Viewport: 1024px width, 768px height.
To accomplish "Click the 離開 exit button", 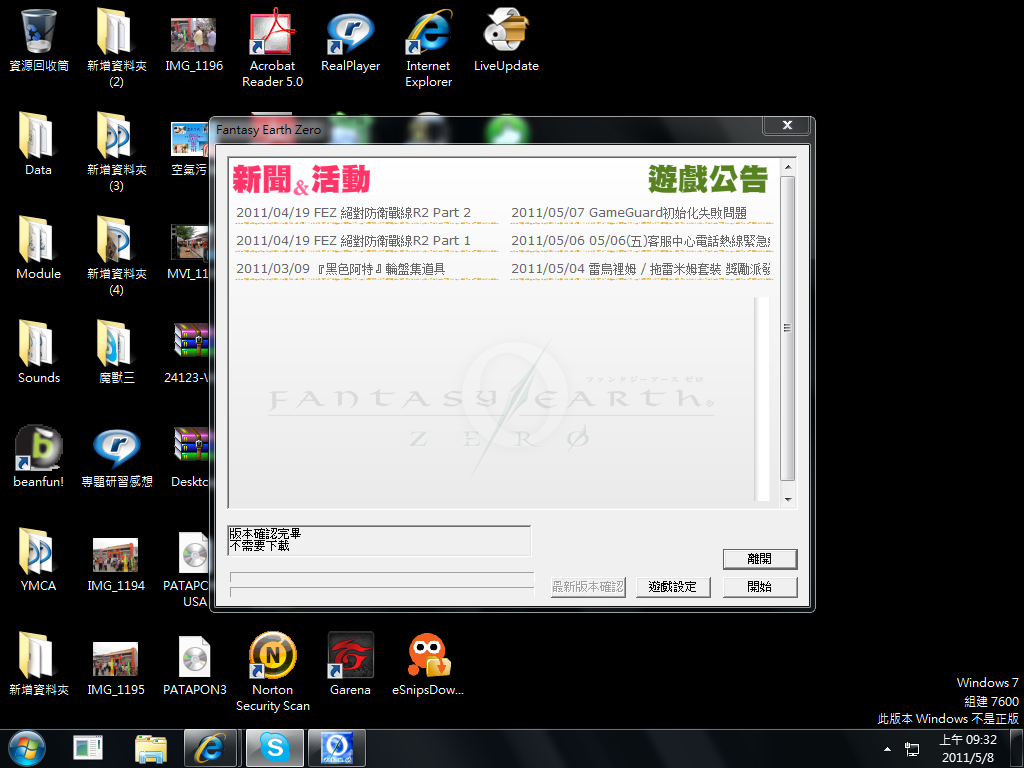I will 760,558.
